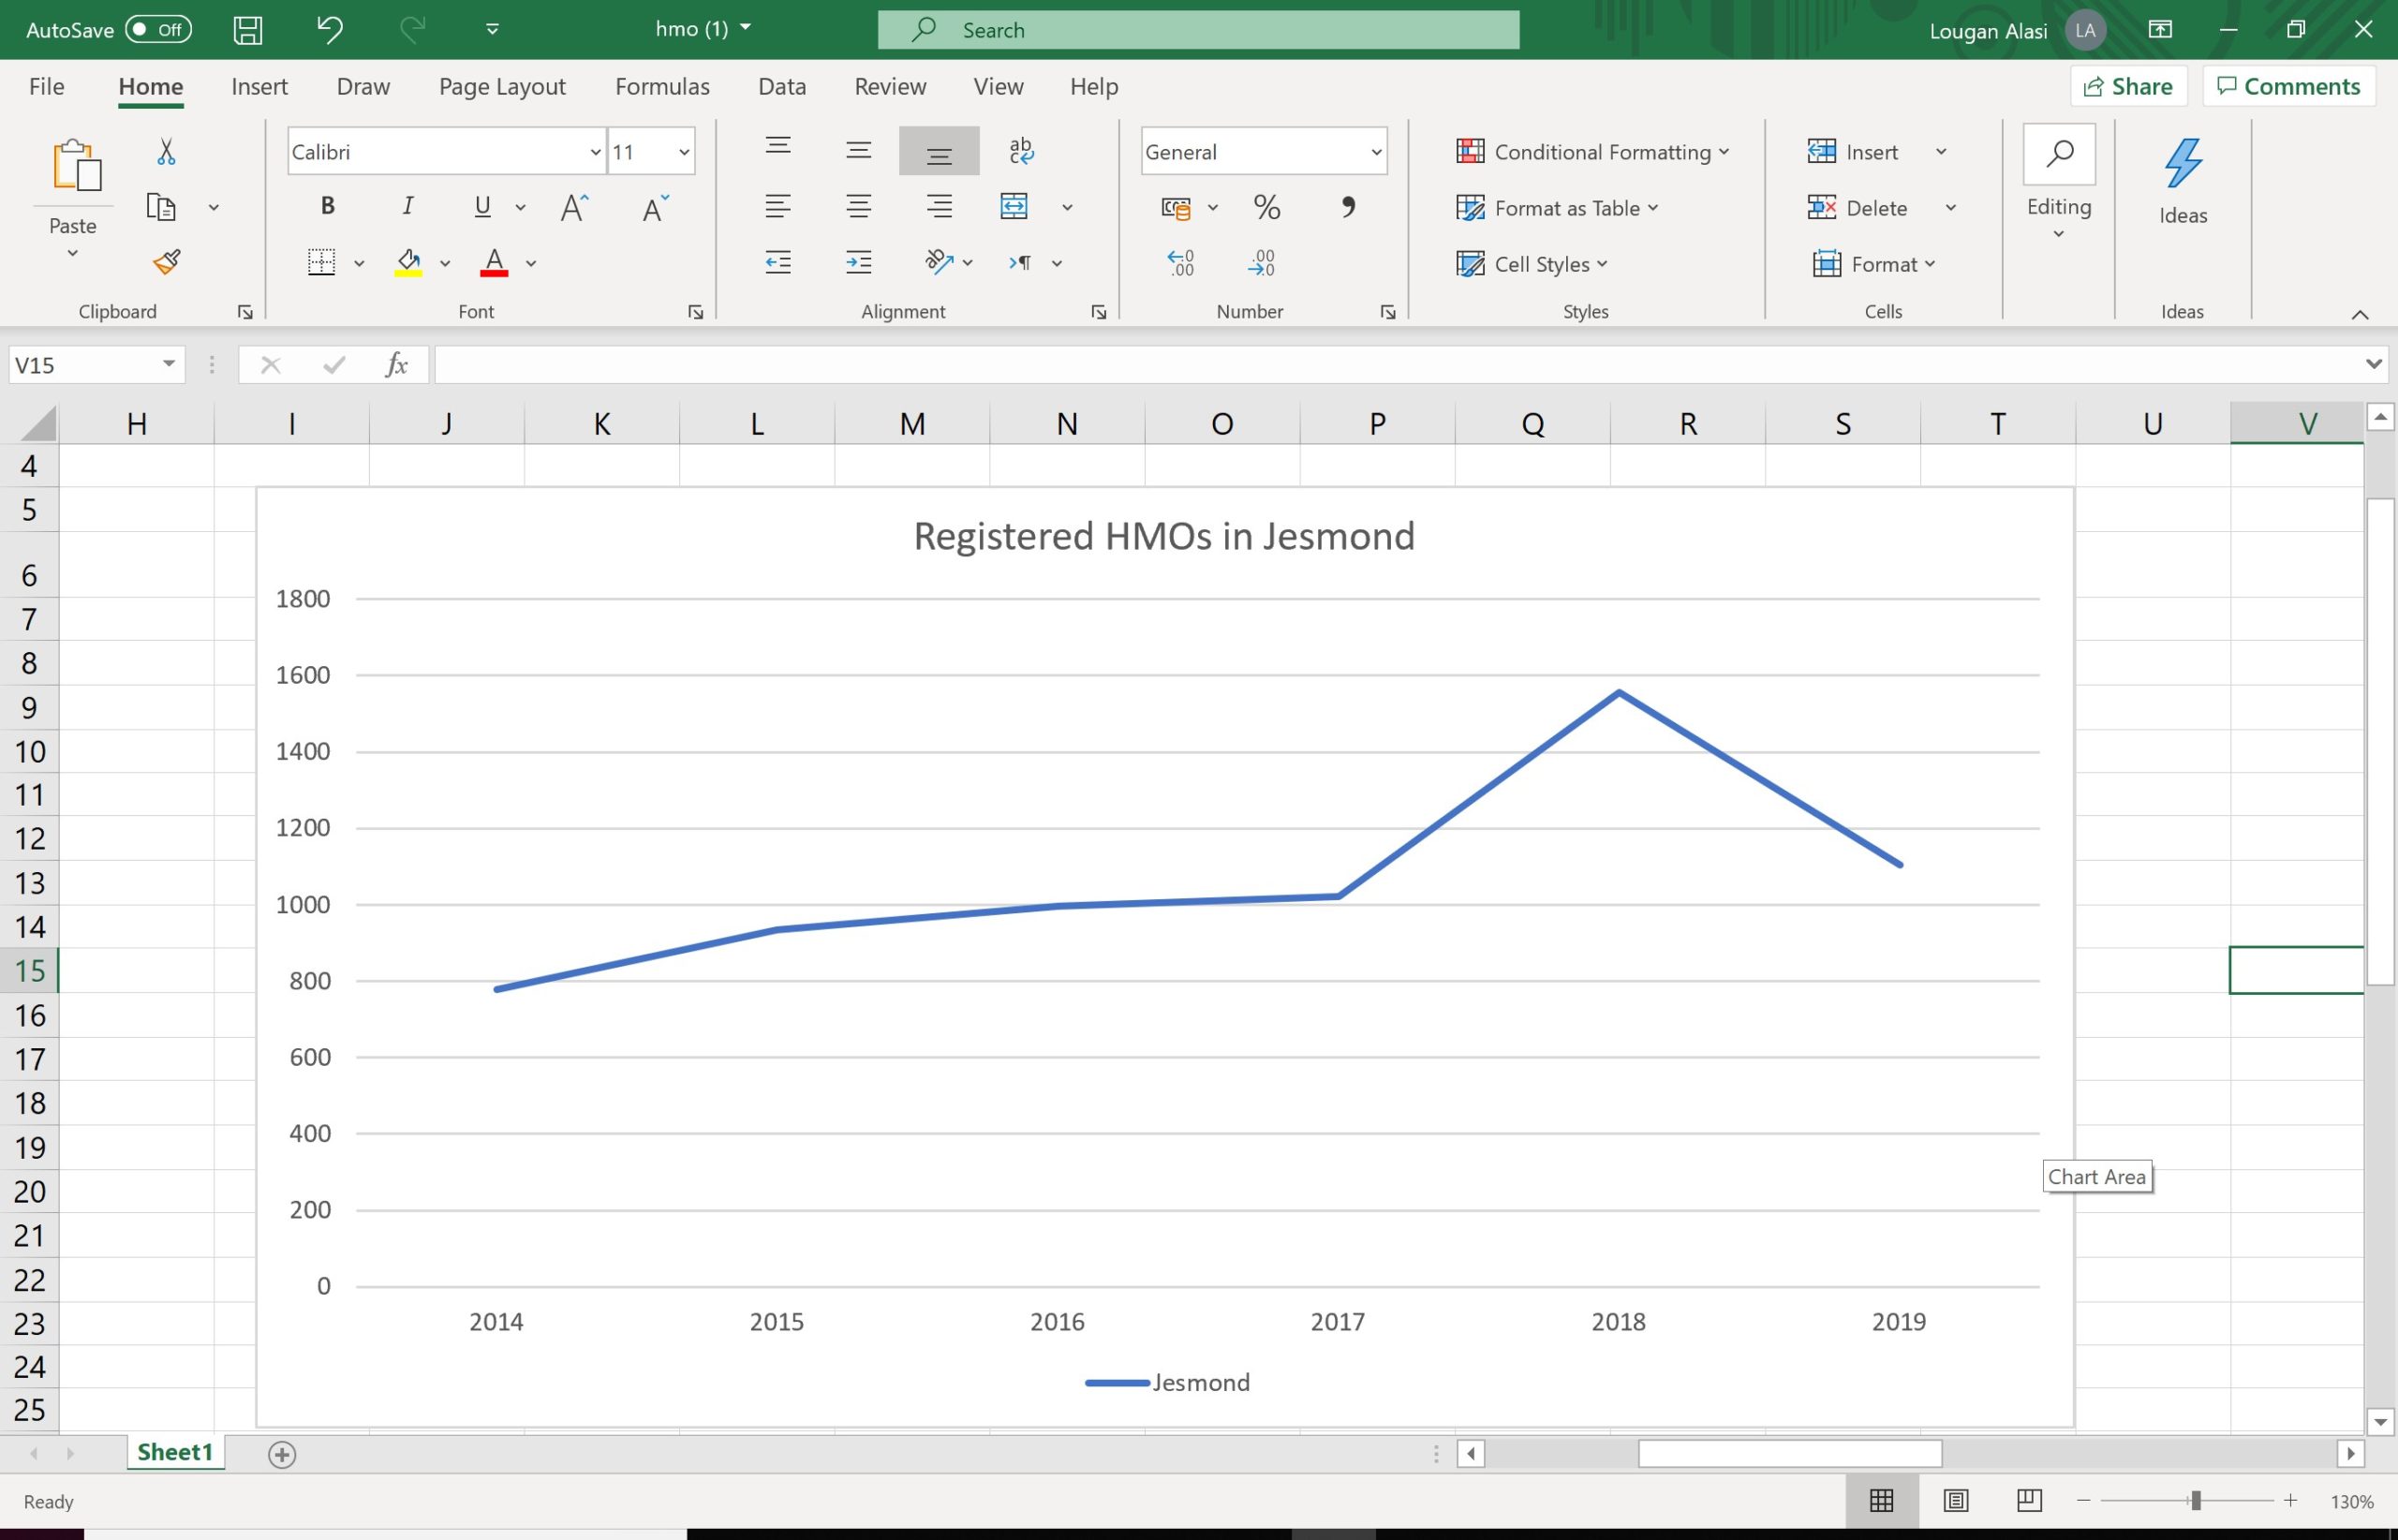Open the General number format dropdown
2398x1540 pixels.
tap(1376, 152)
